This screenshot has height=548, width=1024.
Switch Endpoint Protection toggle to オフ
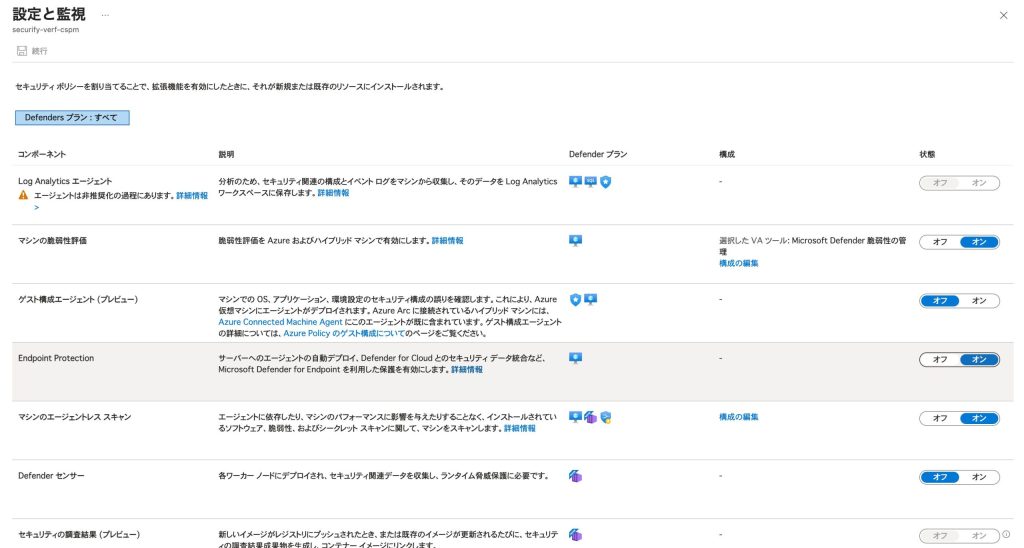tap(939, 359)
